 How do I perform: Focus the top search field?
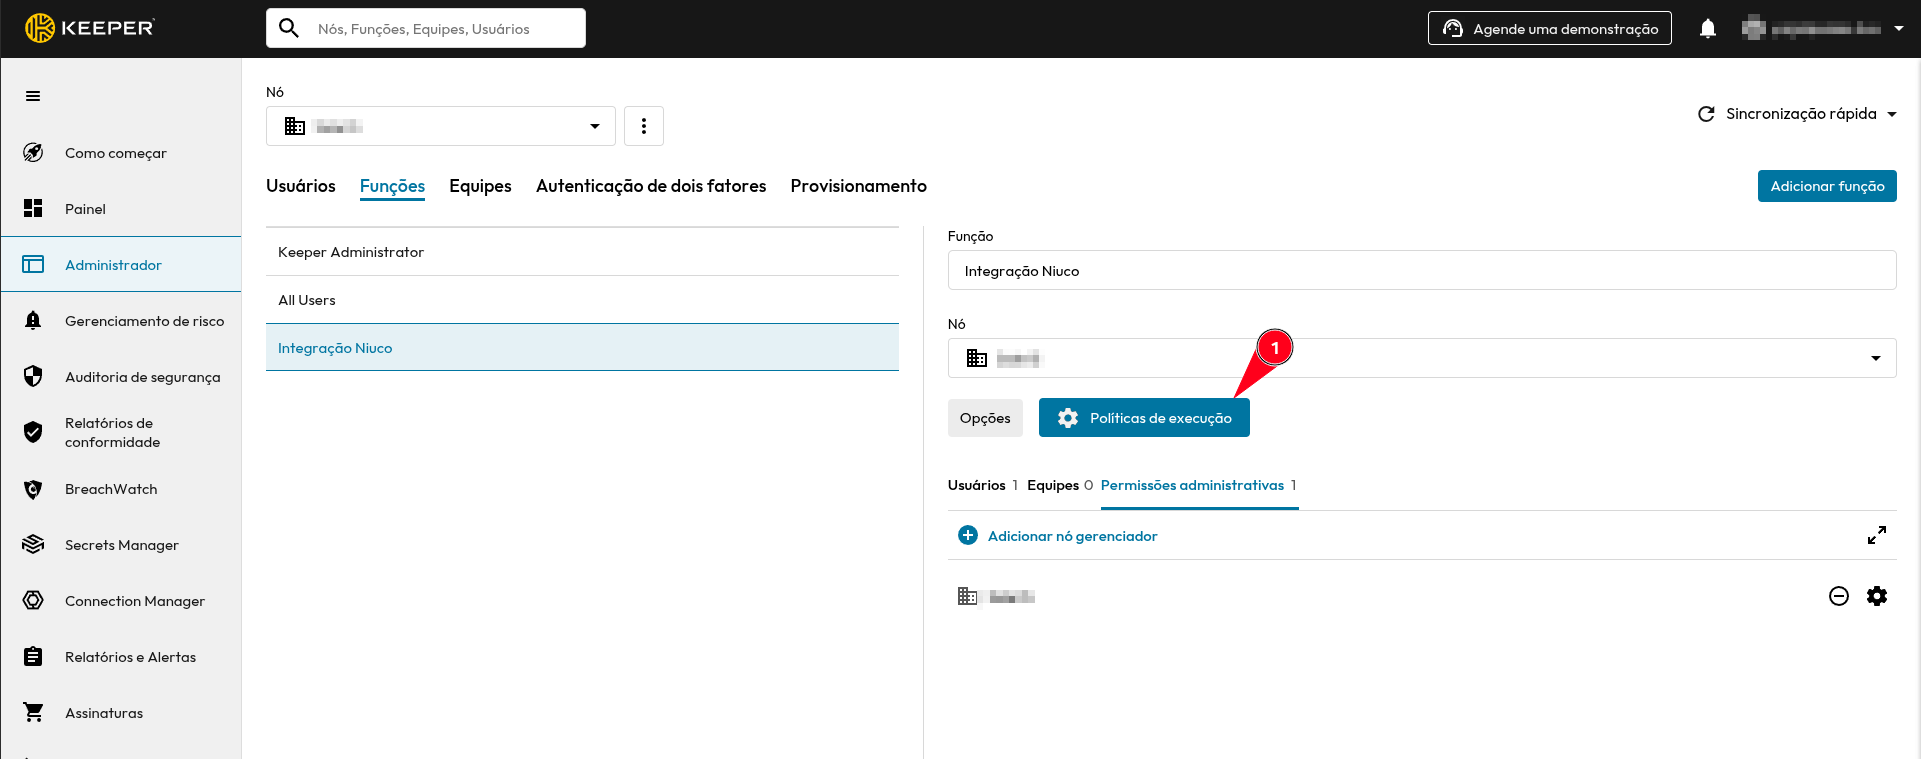click(x=426, y=28)
